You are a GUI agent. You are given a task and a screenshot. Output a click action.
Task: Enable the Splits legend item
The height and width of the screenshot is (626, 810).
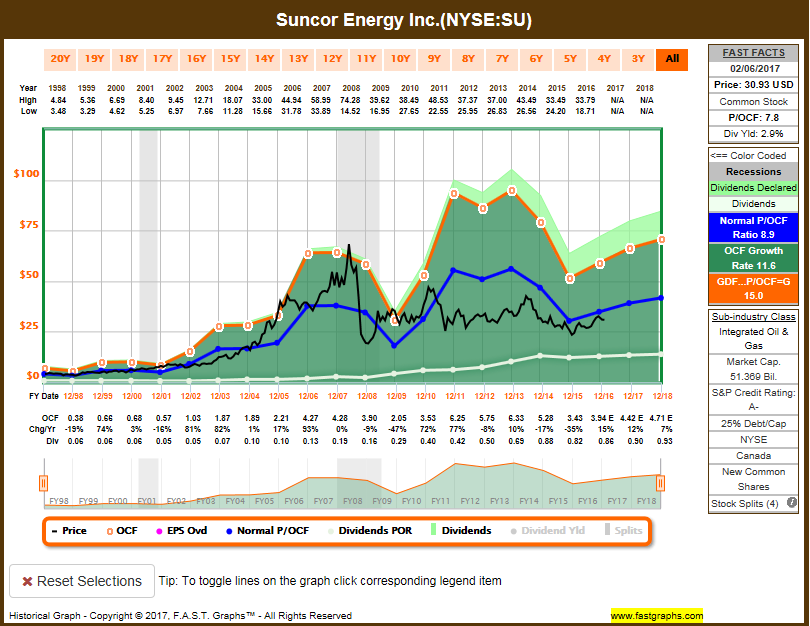pyautogui.click(x=620, y=530)
